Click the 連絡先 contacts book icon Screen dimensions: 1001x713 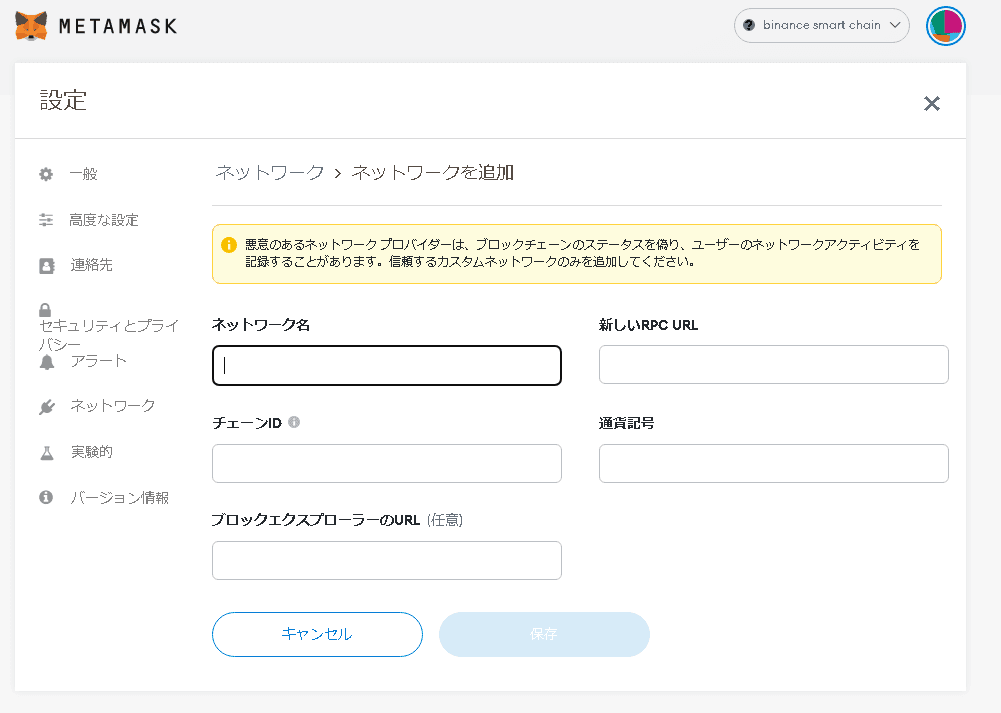pyautogui.click(x=46, y=264)
